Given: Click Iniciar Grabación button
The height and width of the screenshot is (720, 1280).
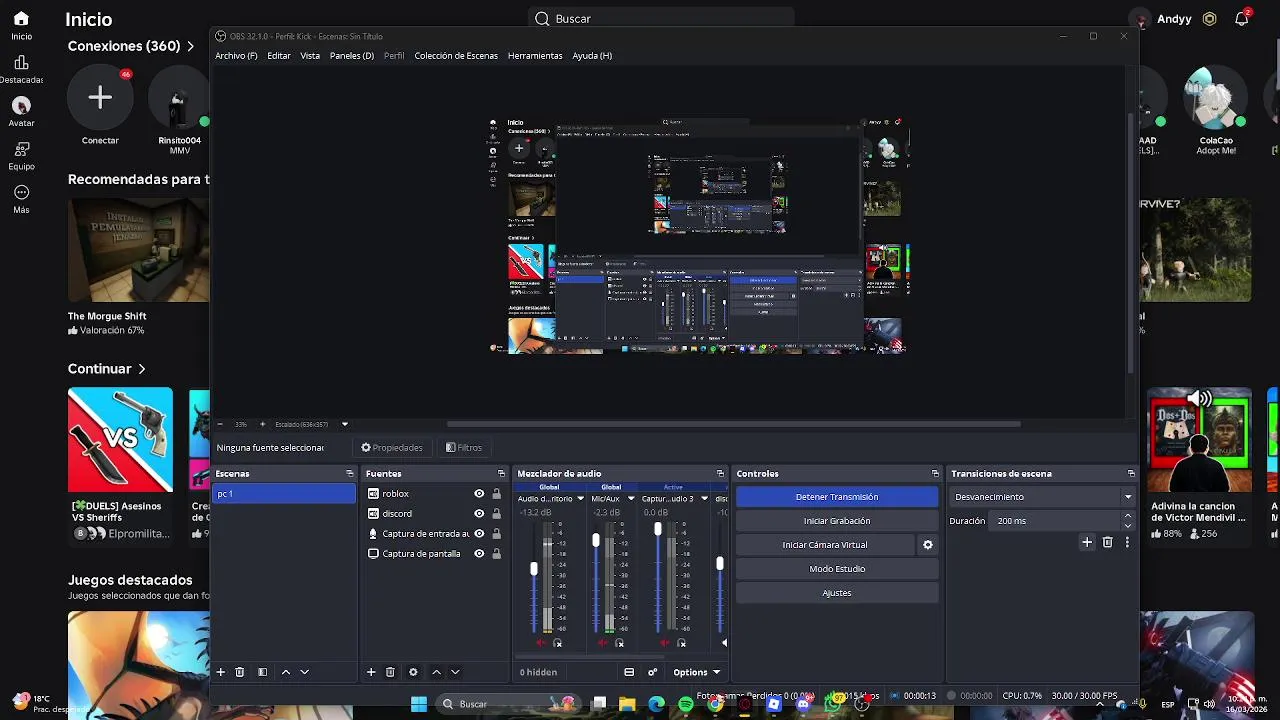Looking at the screenshot, I should coord(837,521).
